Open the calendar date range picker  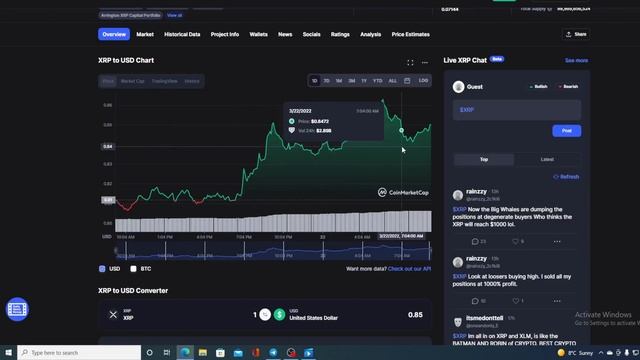coord(407,81)
